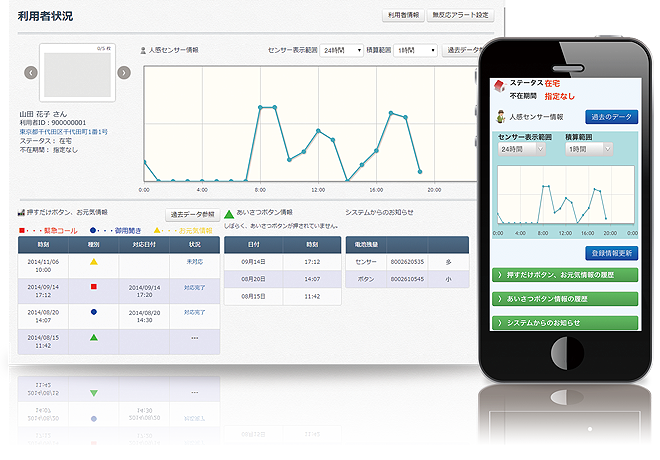This screenshot has height=460, width=660.
Task: Open the address link 東京都千代田区千代田町1番1号
Action: [x=64, y=132]
